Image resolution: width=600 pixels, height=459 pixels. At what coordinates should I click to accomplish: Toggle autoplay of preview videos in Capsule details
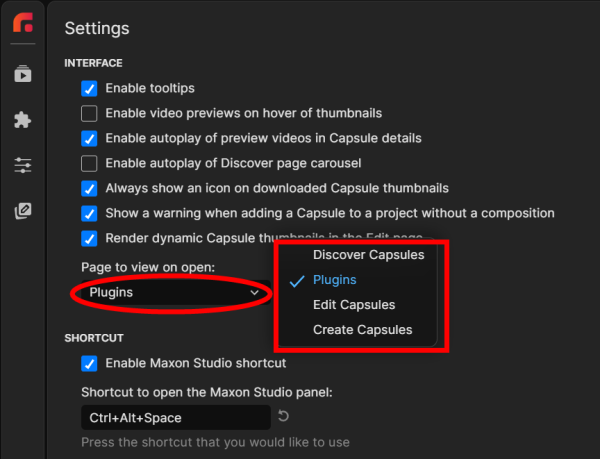(x=89, y=138)
